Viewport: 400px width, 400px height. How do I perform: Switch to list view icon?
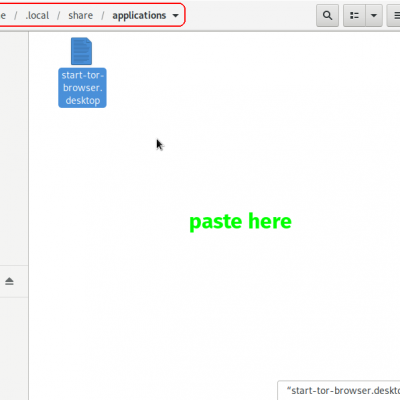tap(354, 15)
